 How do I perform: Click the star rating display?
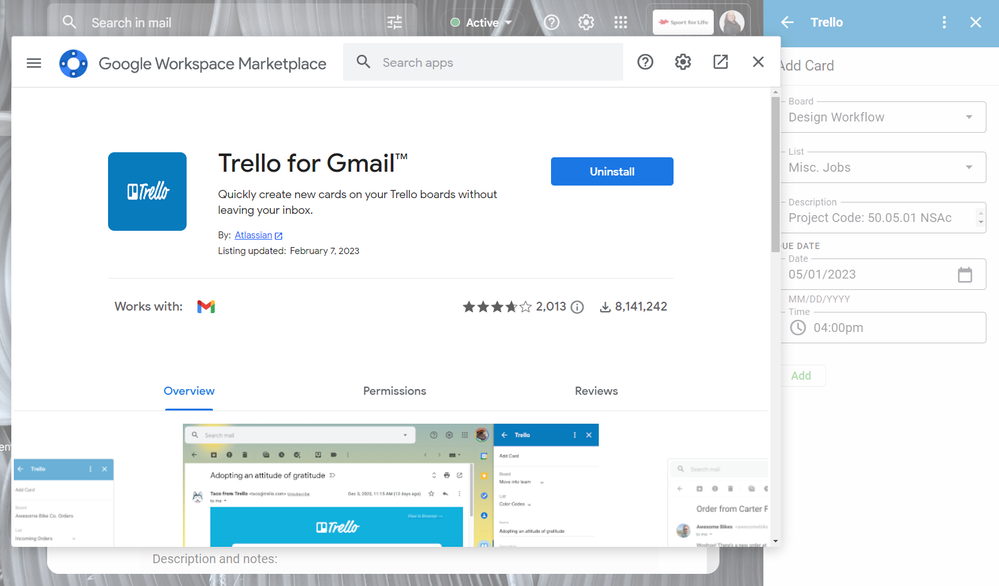tap(497, 307)
